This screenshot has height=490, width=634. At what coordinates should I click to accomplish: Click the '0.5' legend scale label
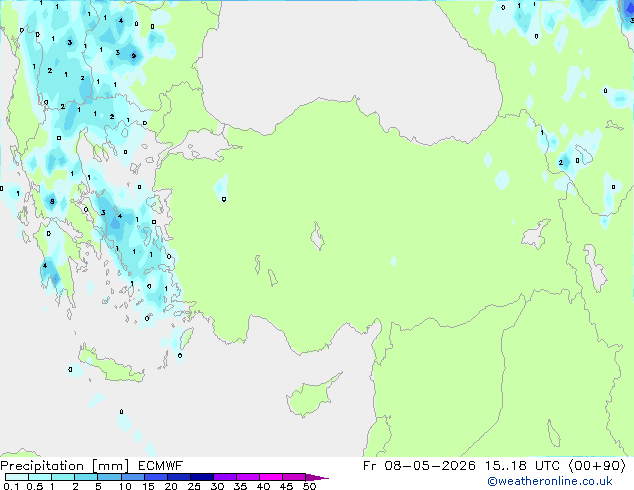tap(34, 486)
